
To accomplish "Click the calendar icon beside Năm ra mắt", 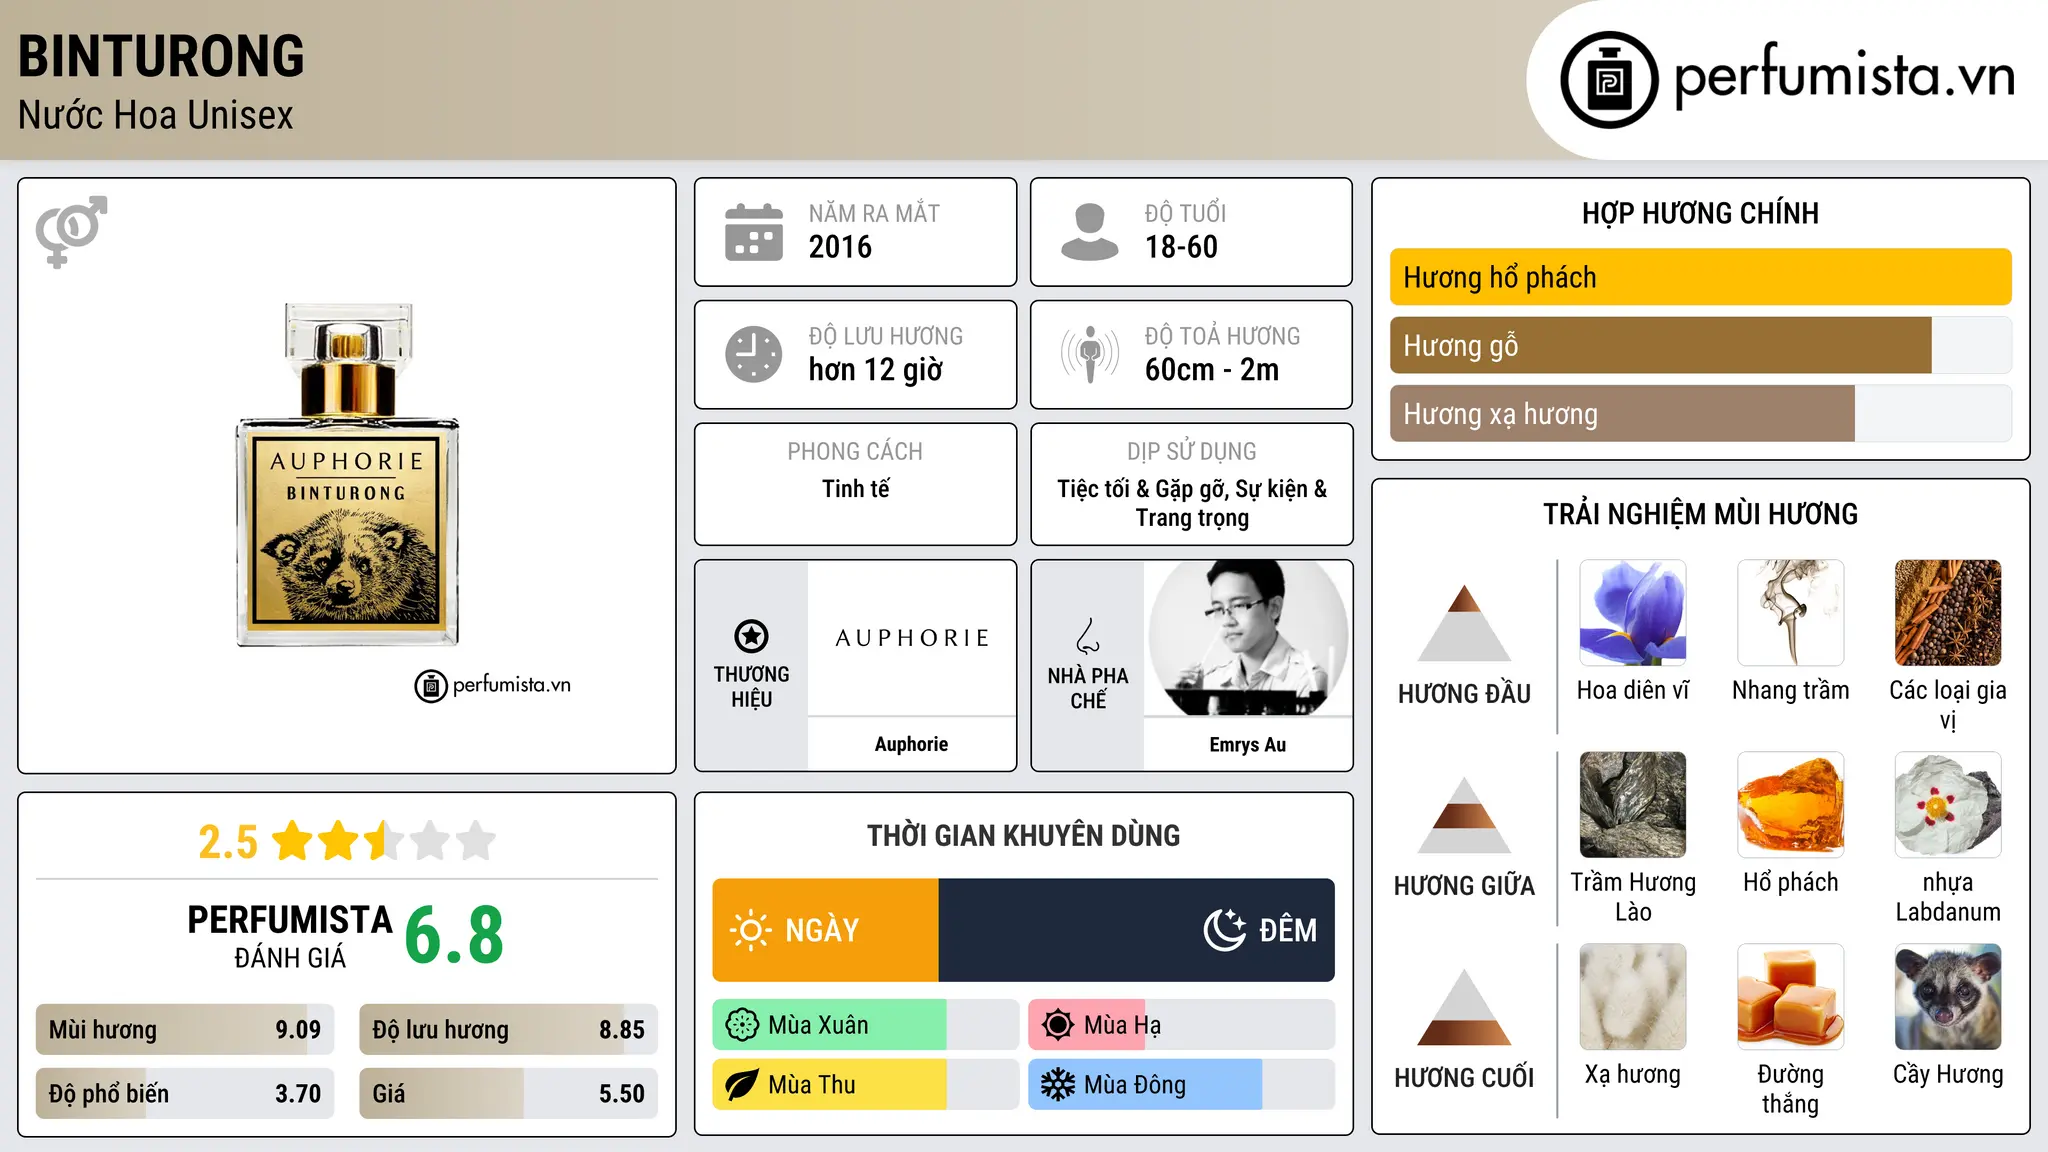I will click(x=754, y=232).
